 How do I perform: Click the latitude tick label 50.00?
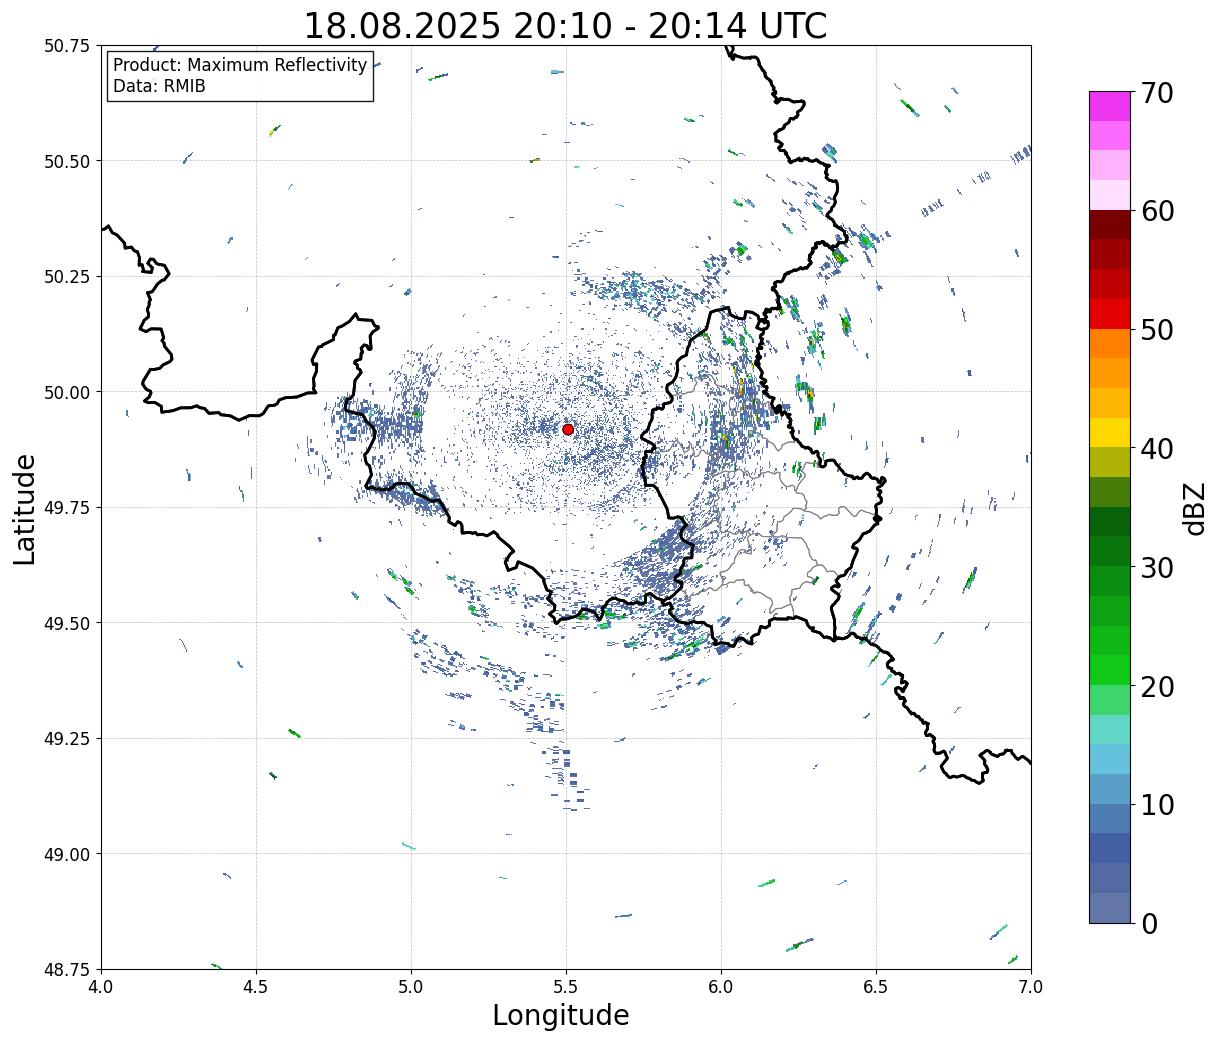[67, 392]
